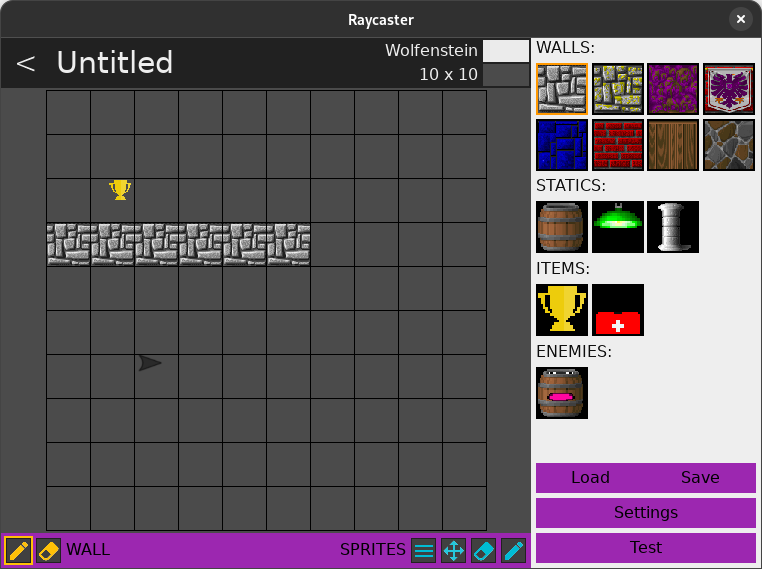Choose the eagle banner wall texture

(x=728, y=90)
